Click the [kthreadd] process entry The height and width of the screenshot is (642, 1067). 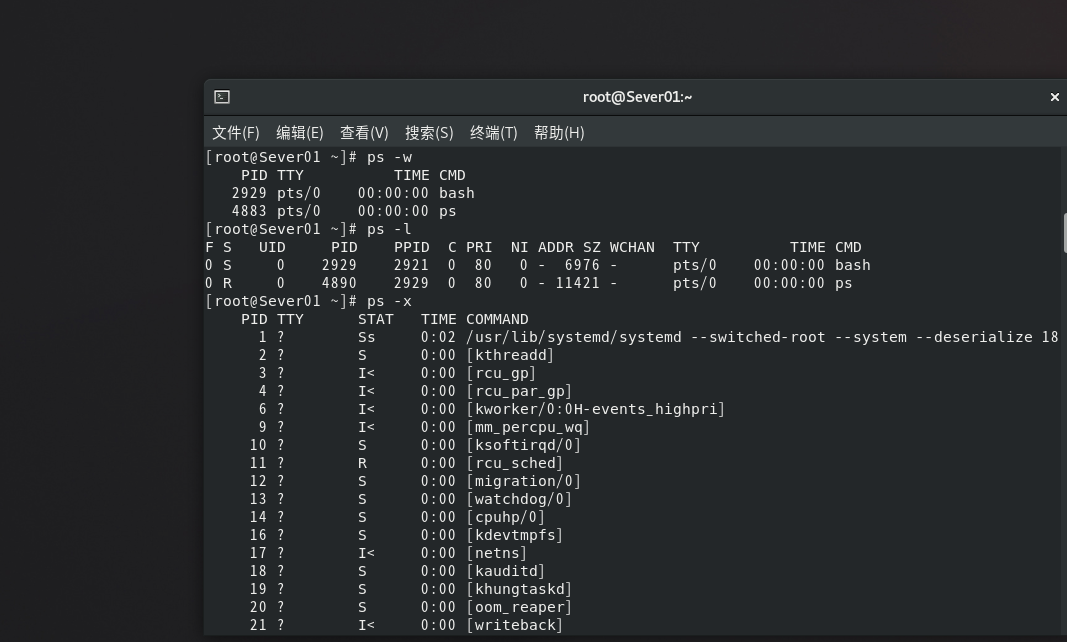tap(510, 355)
